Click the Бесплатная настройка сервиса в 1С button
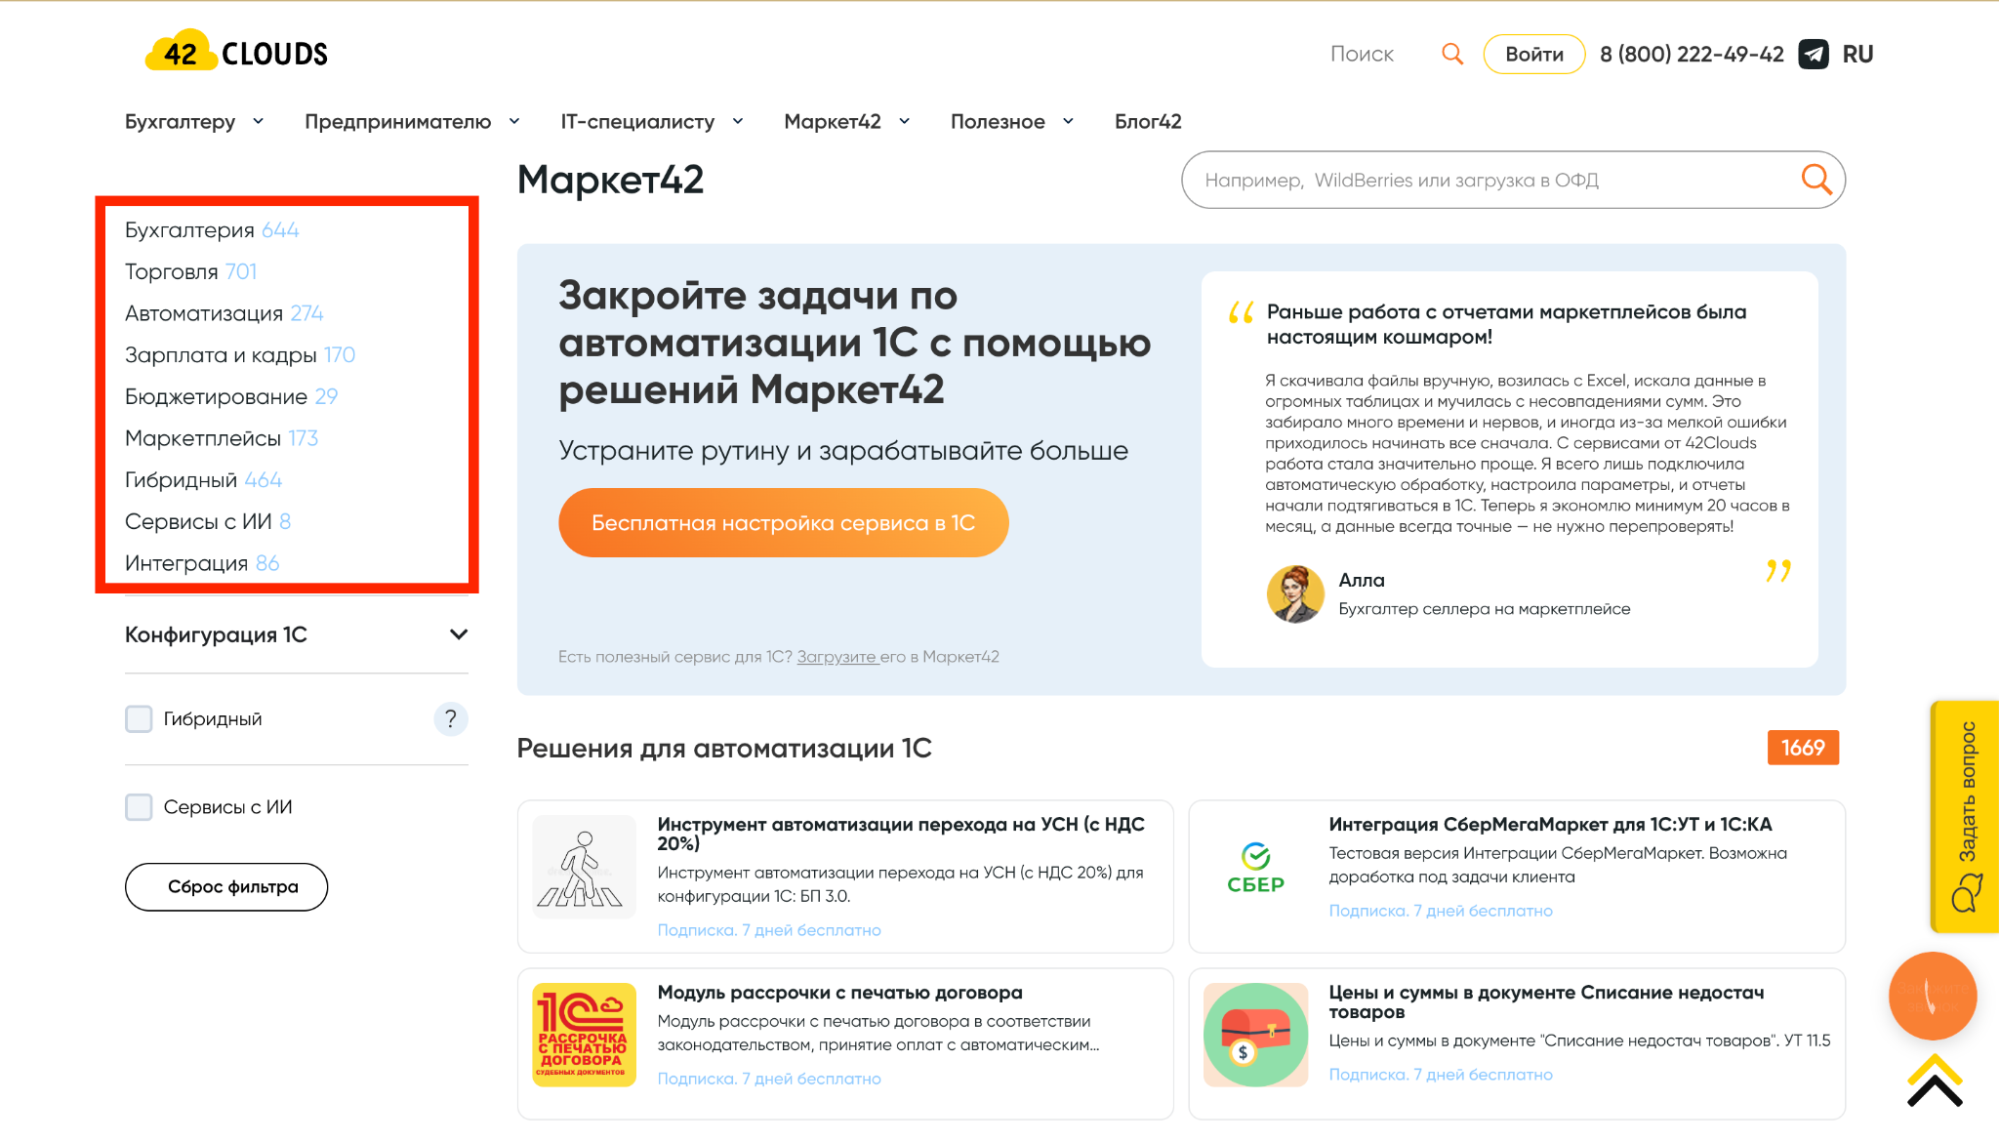Image resolution: width=1999 pixels, height=1129 pixels. click(783, 523)
